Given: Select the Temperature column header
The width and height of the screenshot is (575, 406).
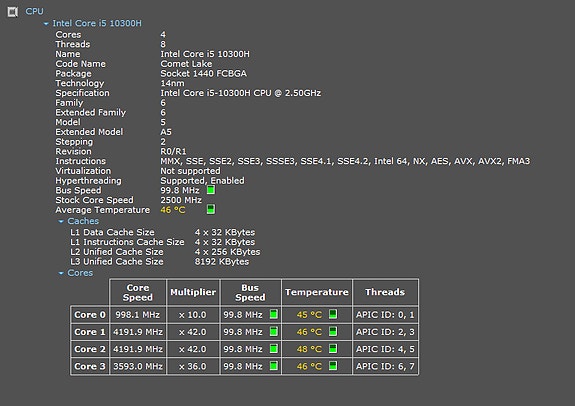Looking at the screenshot, I should (317, 292).
